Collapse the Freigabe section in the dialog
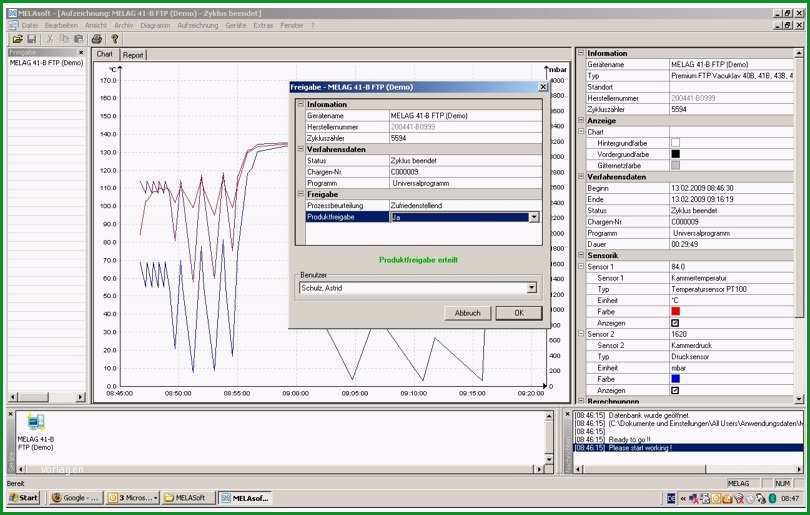The width and height of the screenshot is (810, 515). [301, 194]
